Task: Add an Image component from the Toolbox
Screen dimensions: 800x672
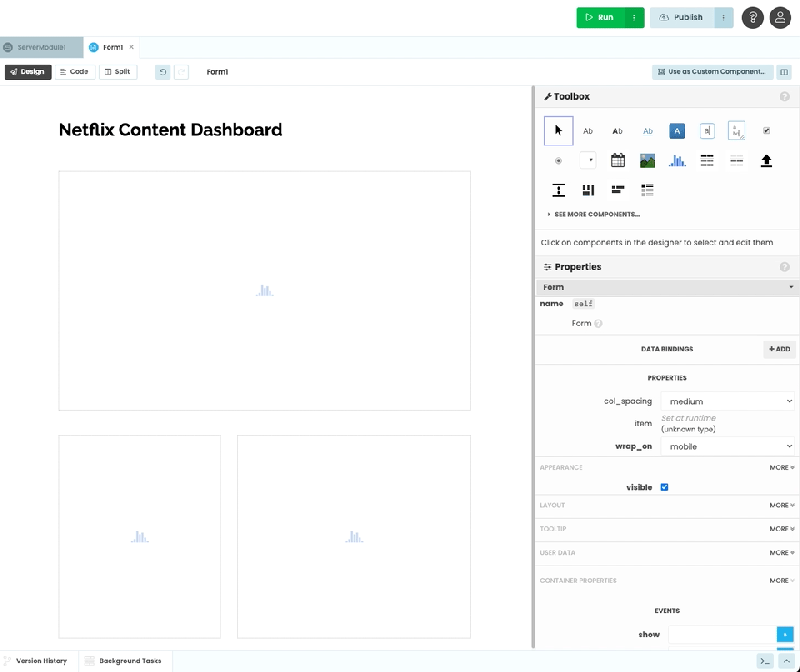Action: click(648, 160)
